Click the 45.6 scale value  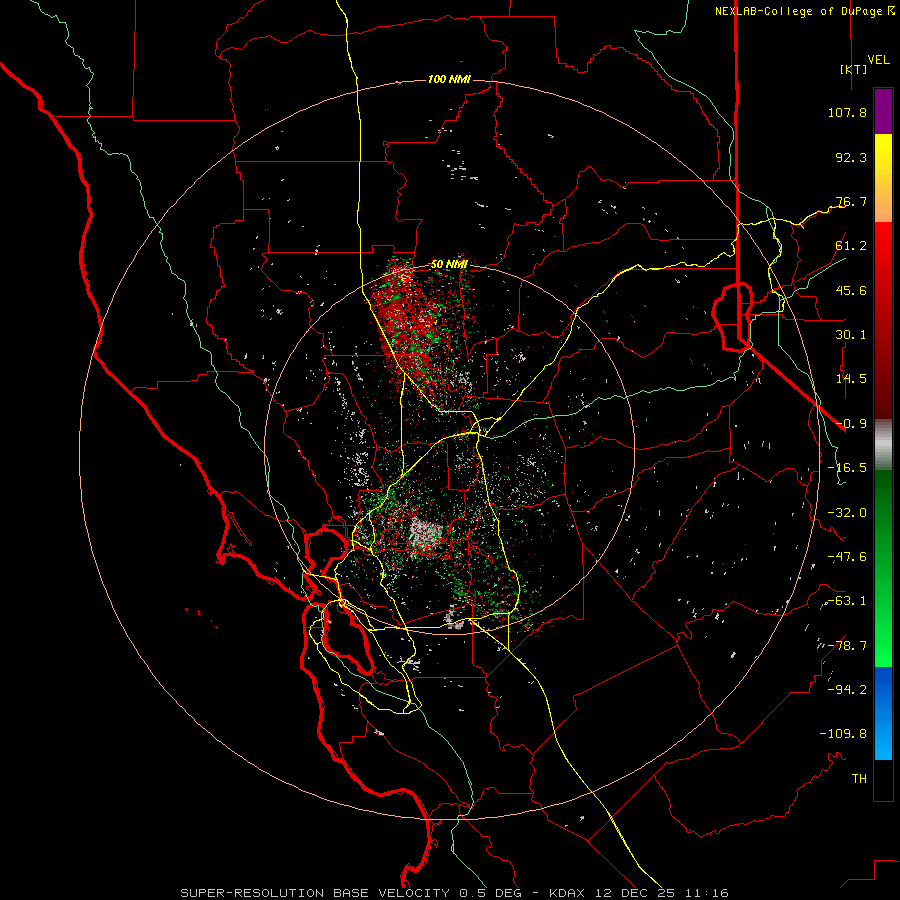pyautogui.click(x=851, y=290)
